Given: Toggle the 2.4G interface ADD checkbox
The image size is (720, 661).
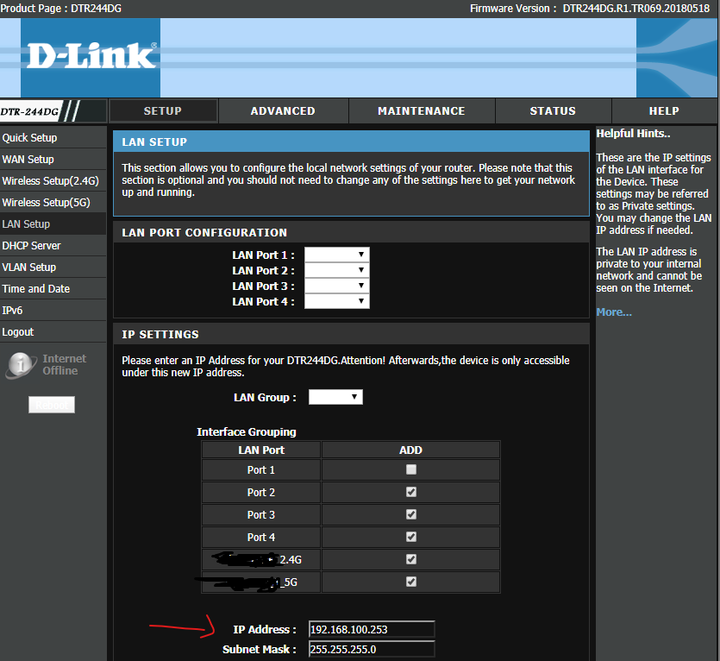Looking at the screenshot, I should tap(411, 560).
